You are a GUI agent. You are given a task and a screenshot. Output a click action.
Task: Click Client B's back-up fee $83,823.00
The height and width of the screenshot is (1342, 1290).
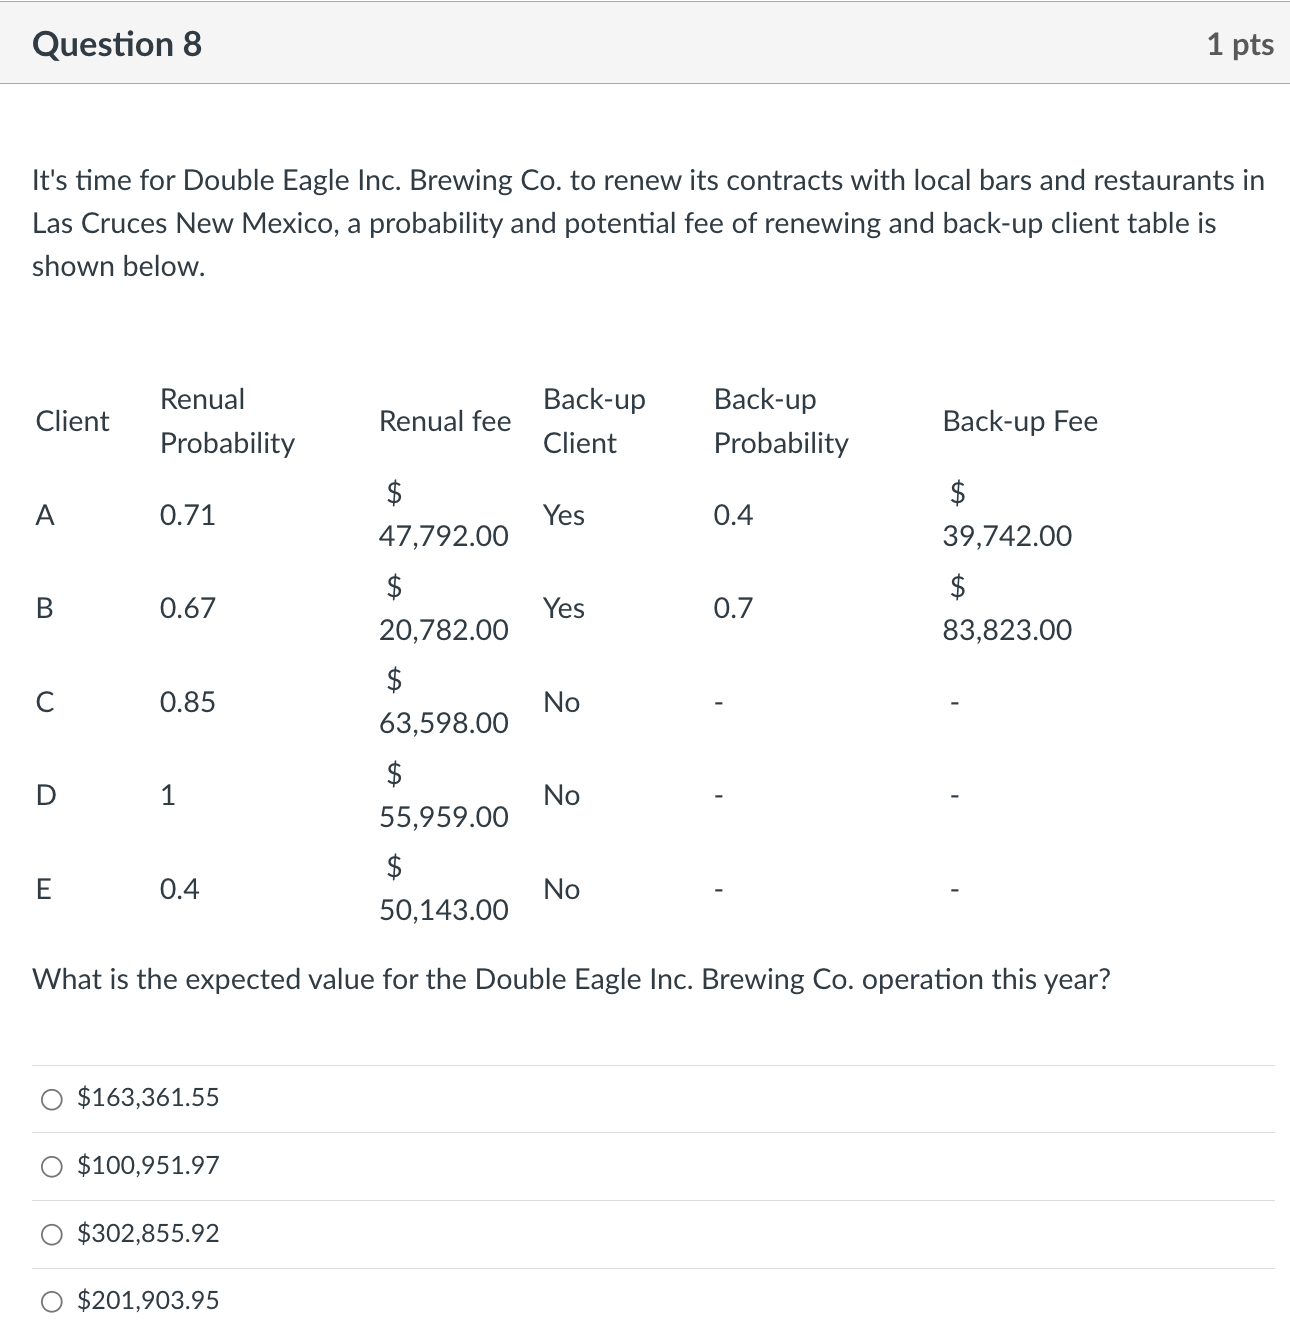point(1006,608)
